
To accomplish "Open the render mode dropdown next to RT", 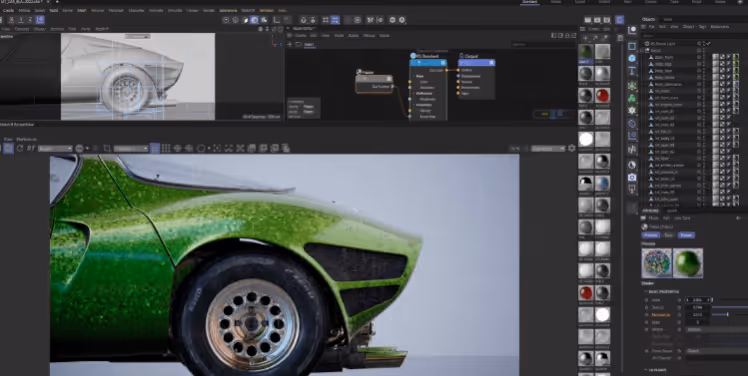I will [55, 148].
